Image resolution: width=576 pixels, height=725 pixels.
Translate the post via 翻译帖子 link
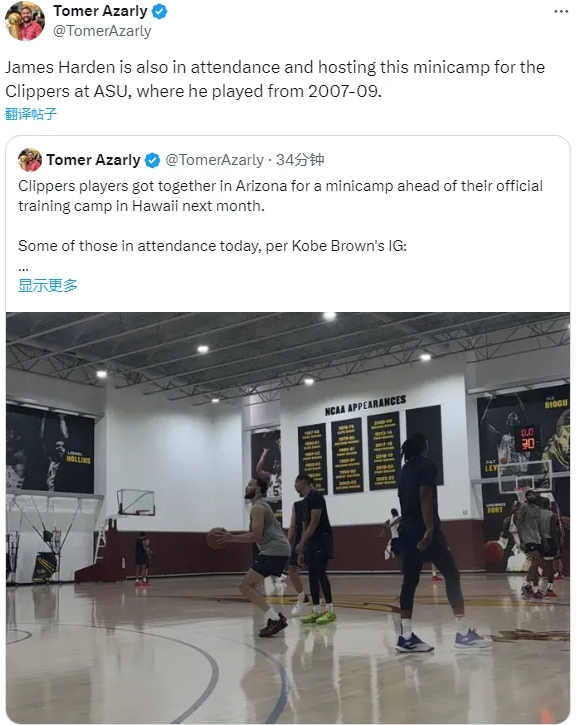coord(31,114)
